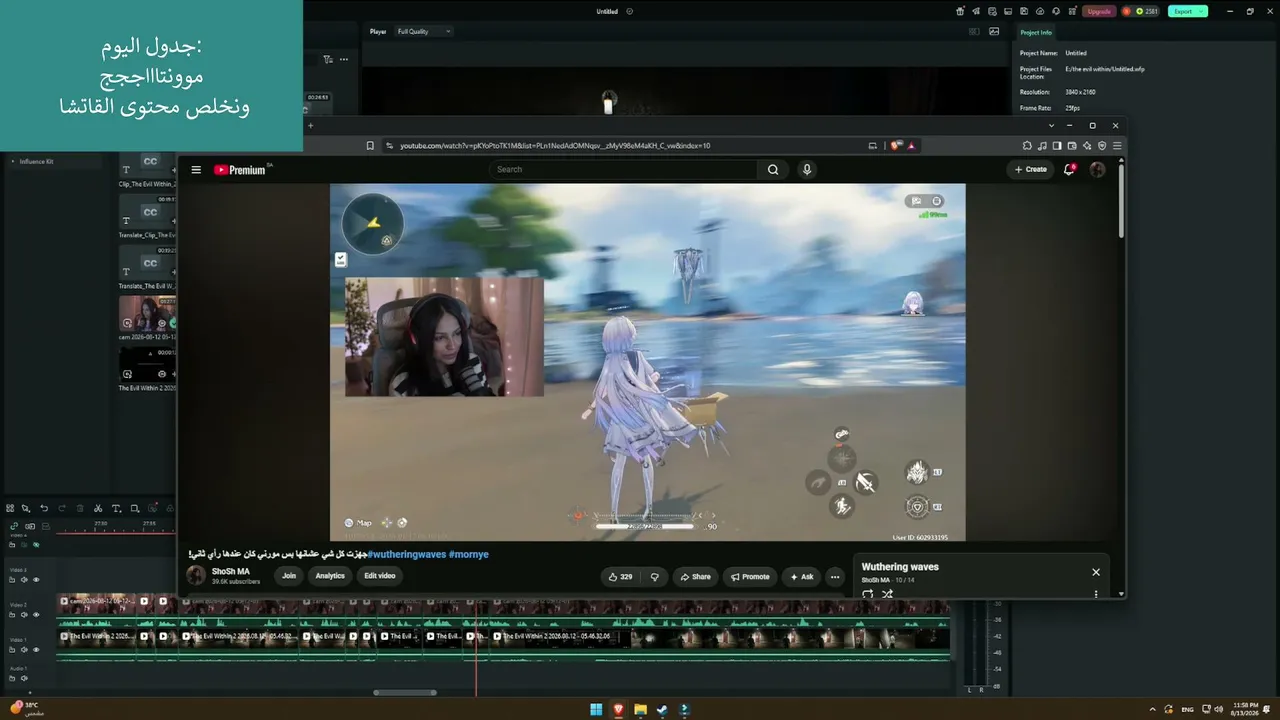
Task: Click the Edit video button
Action: tap(380, 576)
